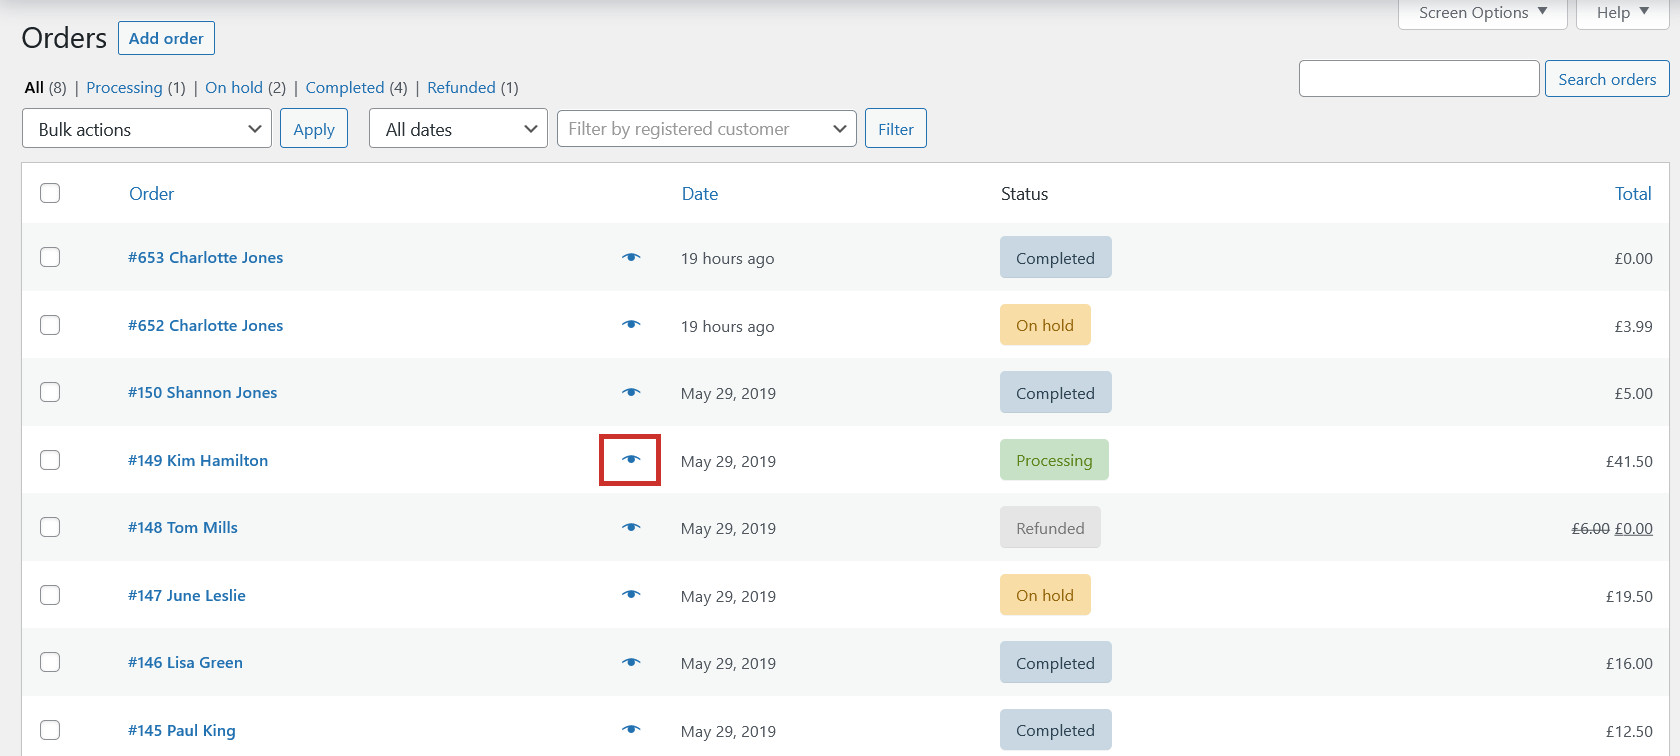1680x756 pixels.
Task: Expand the All dates dropdown
Action: point(458,129)
